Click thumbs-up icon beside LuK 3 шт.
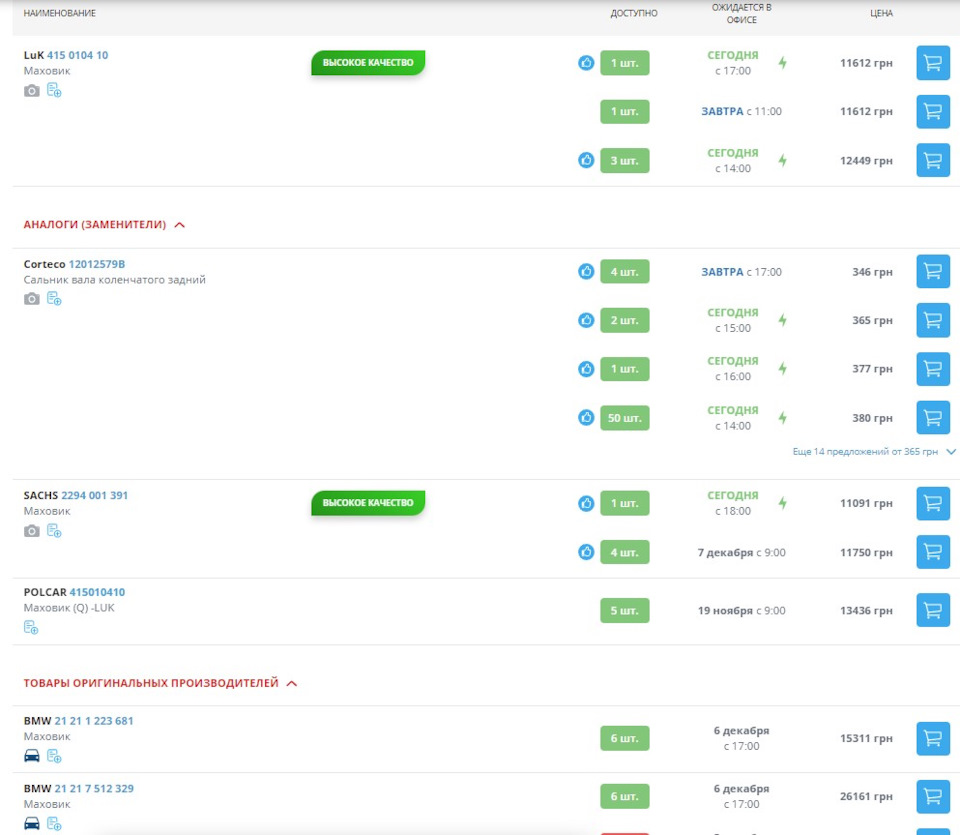The width and height of the screenshot is (960, 835). click(586, 160)
